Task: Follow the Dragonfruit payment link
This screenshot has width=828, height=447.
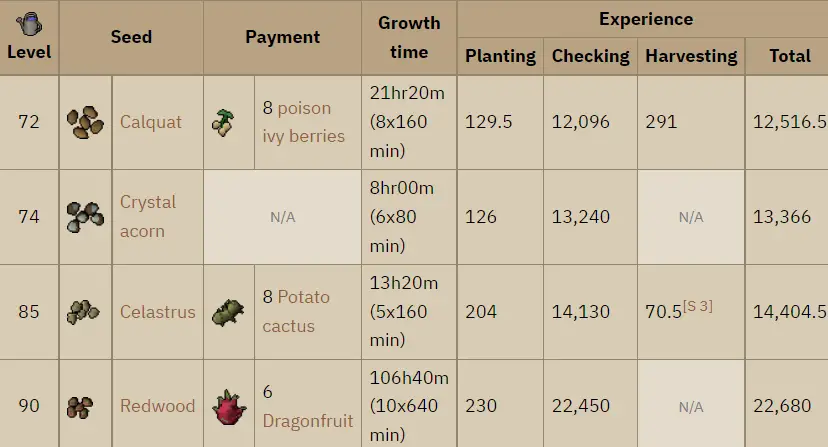Action: tap(308, 421)
